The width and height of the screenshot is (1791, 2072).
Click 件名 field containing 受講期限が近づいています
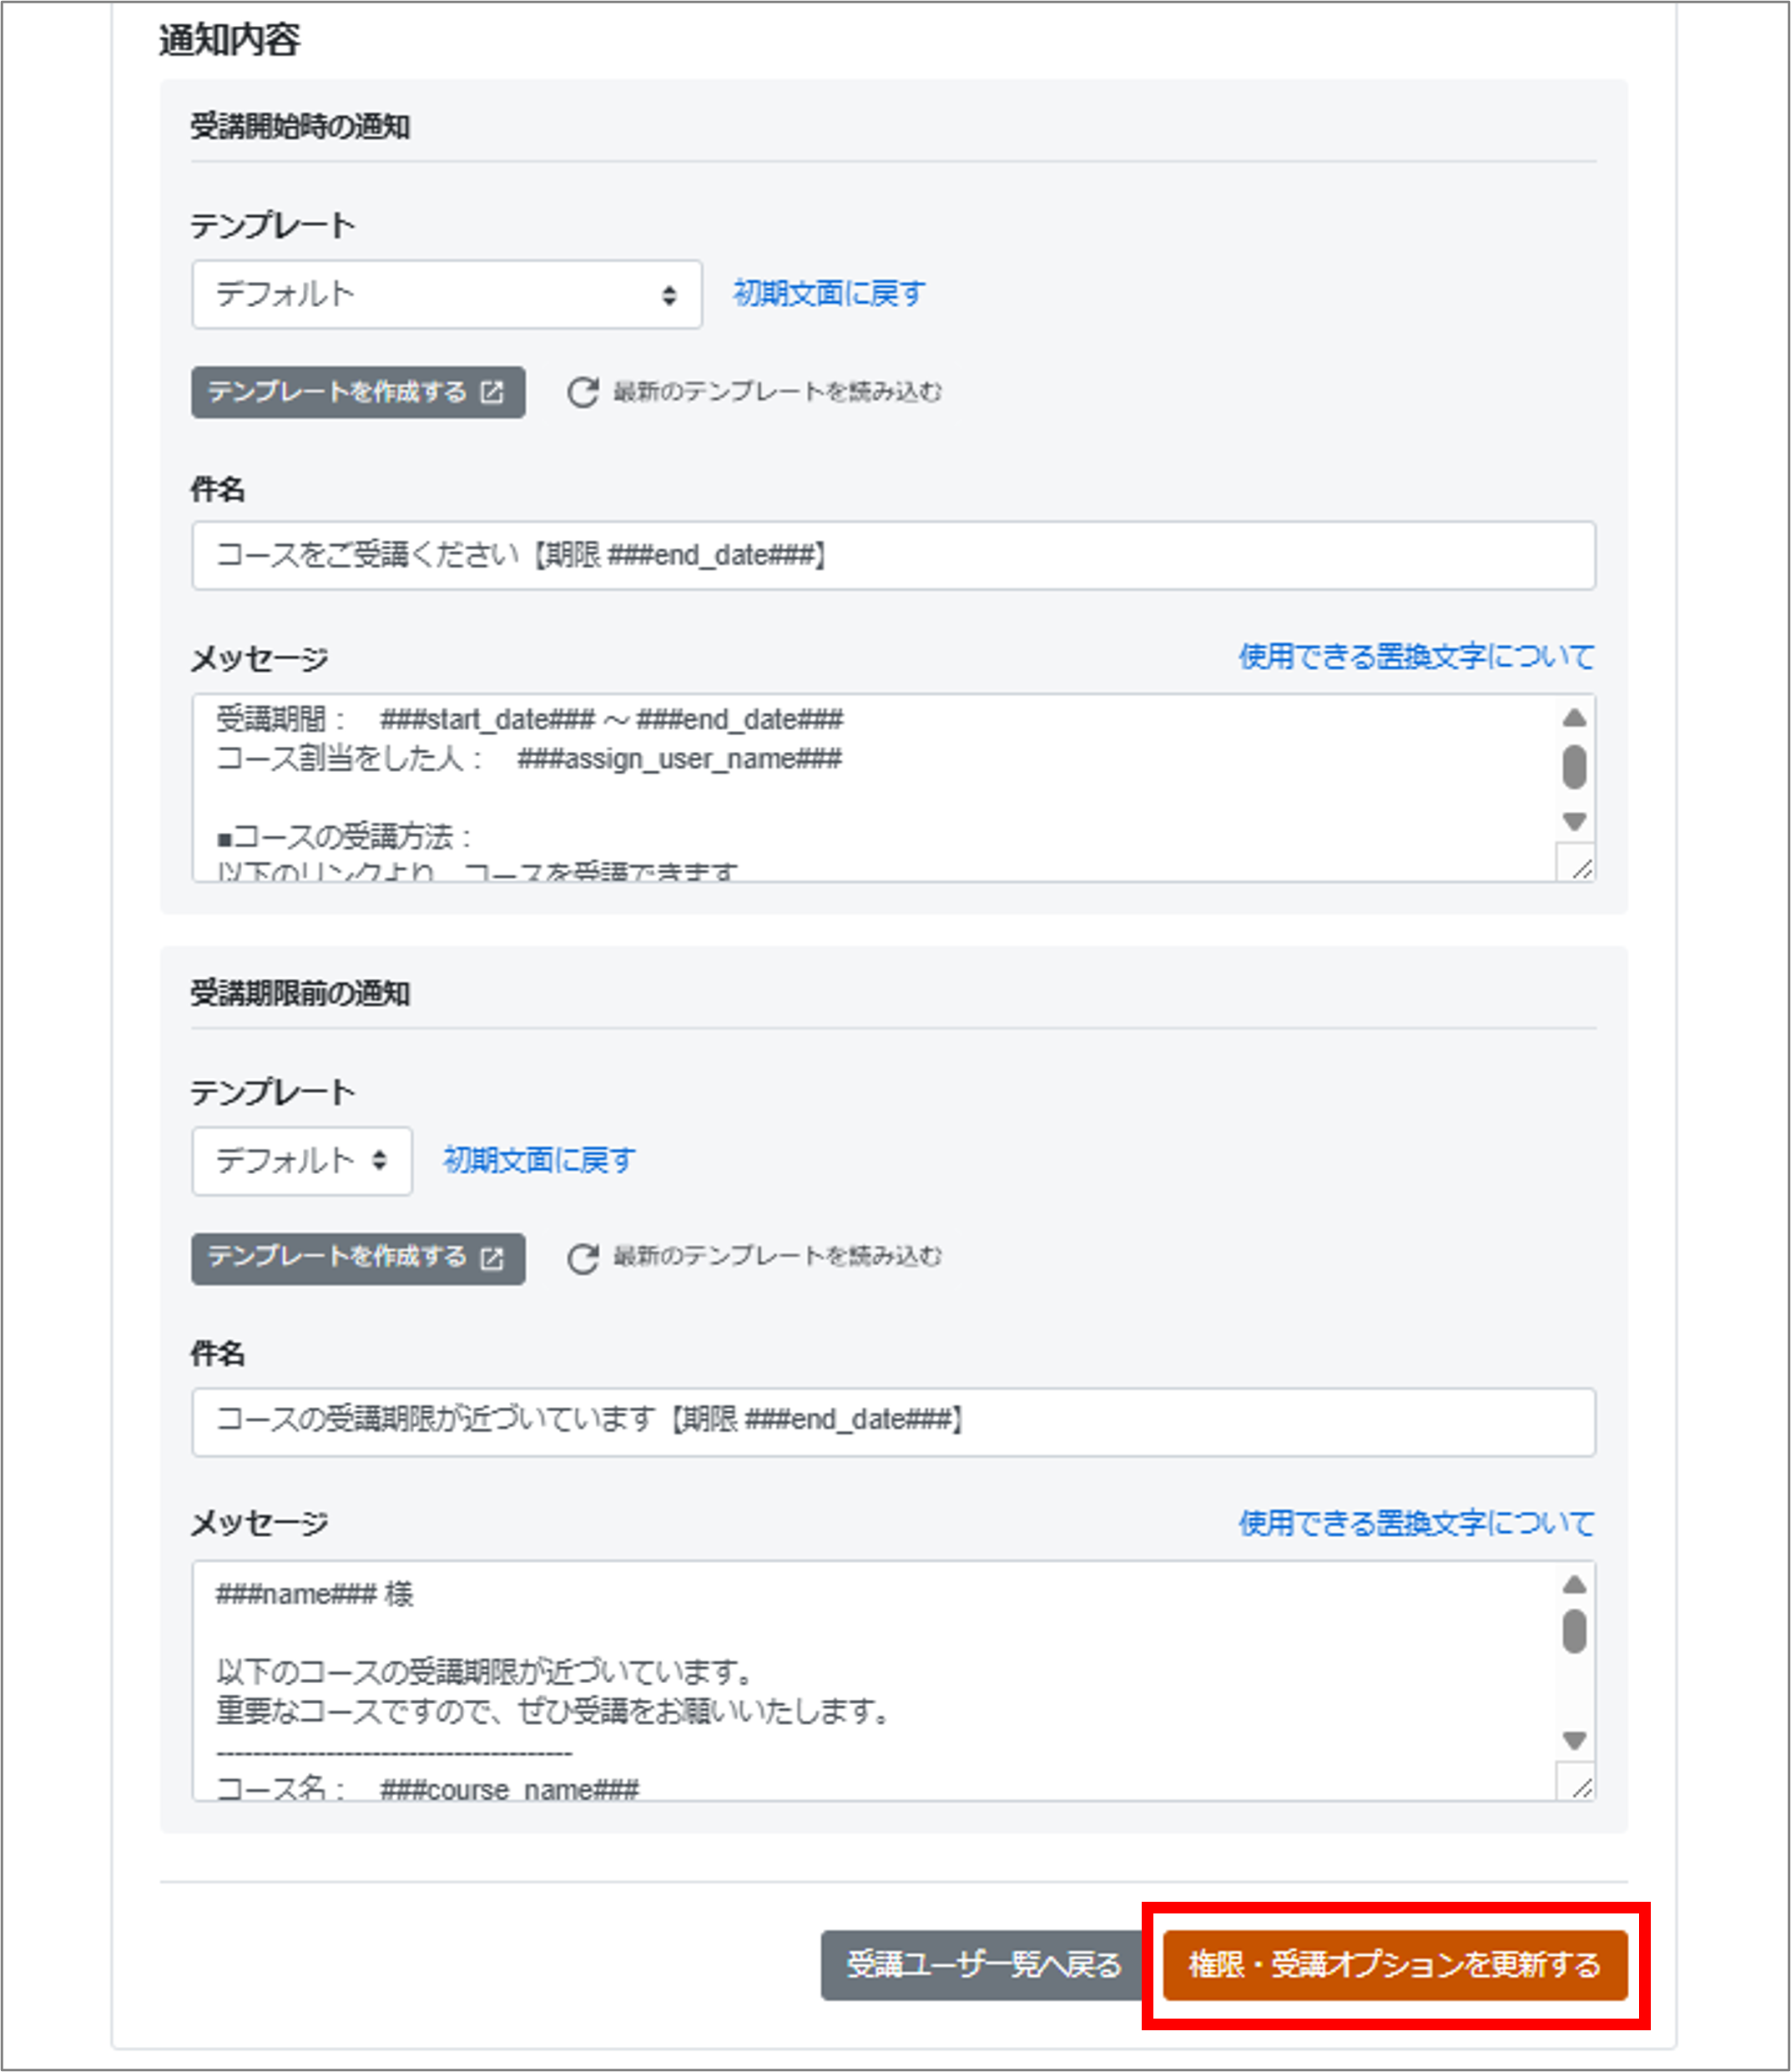(892, 1421)
